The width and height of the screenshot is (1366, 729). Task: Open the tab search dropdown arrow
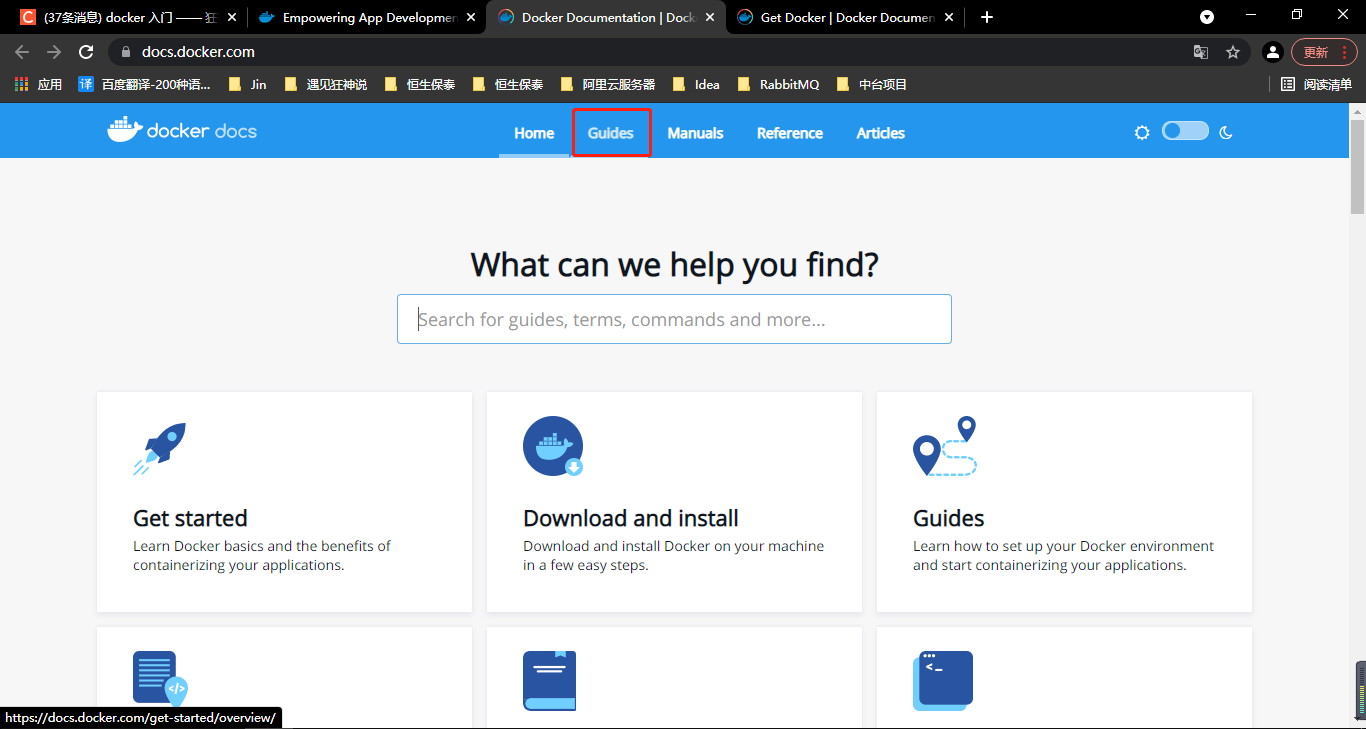[1207, 17]
